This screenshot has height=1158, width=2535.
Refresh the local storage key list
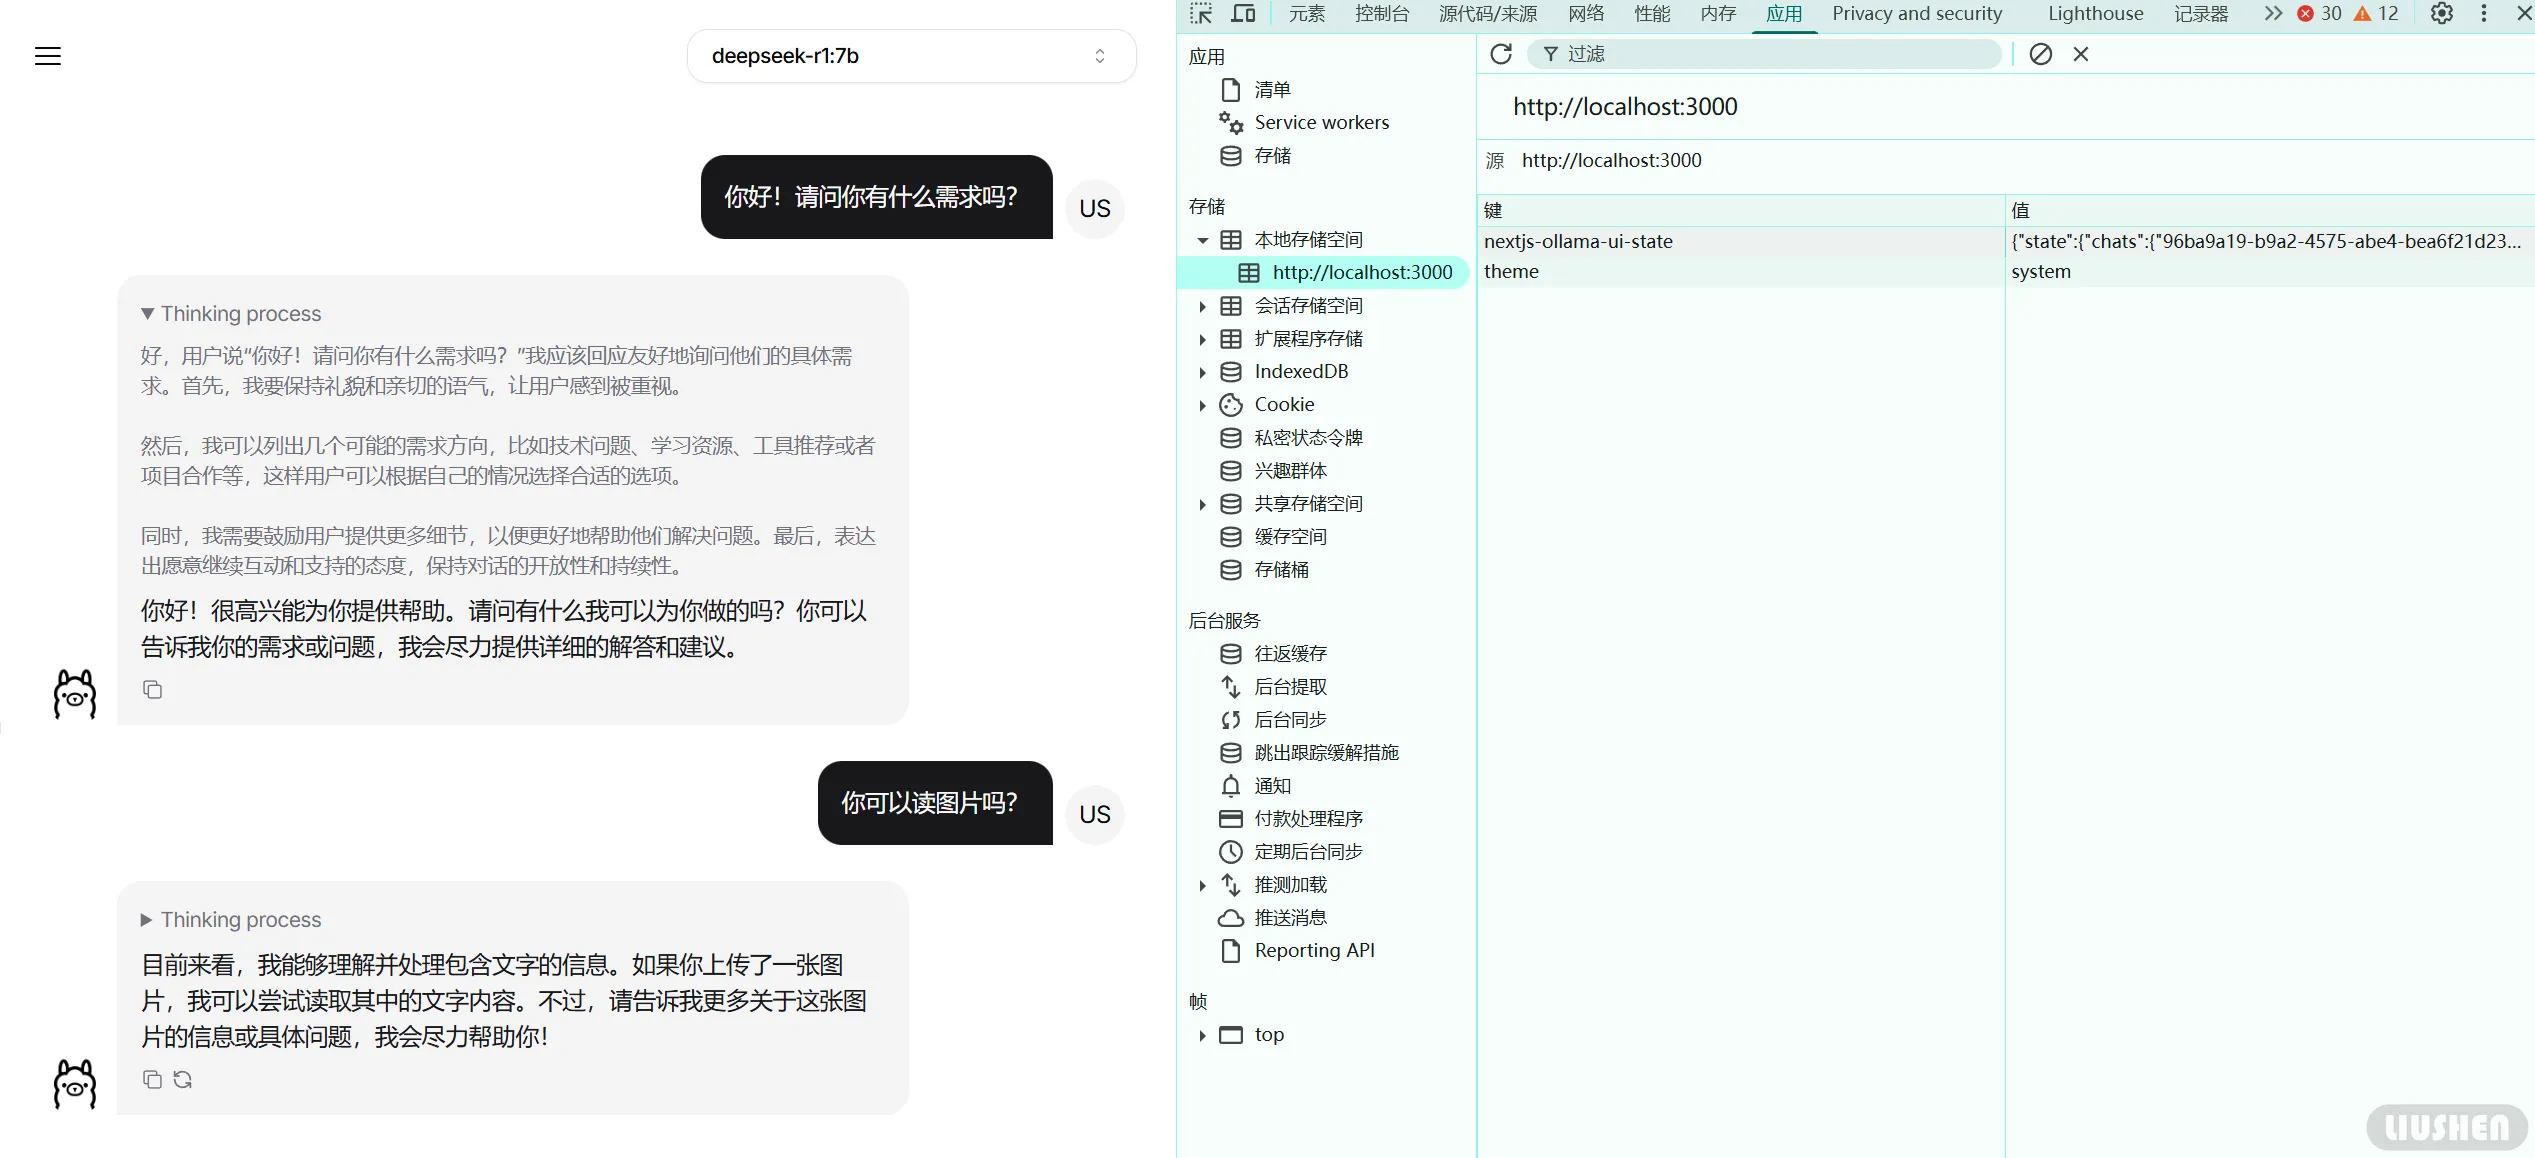[1501, 54]
